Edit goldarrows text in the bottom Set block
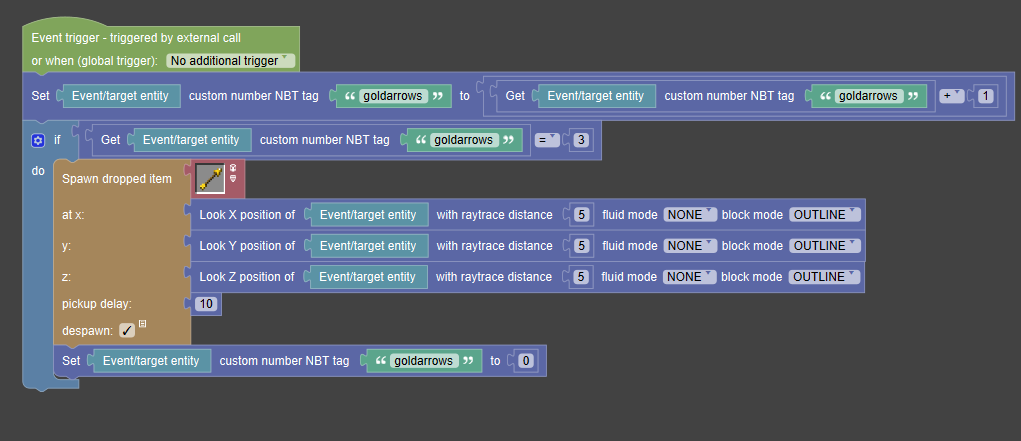This screenshot has width=1021, height=441. 424,361
